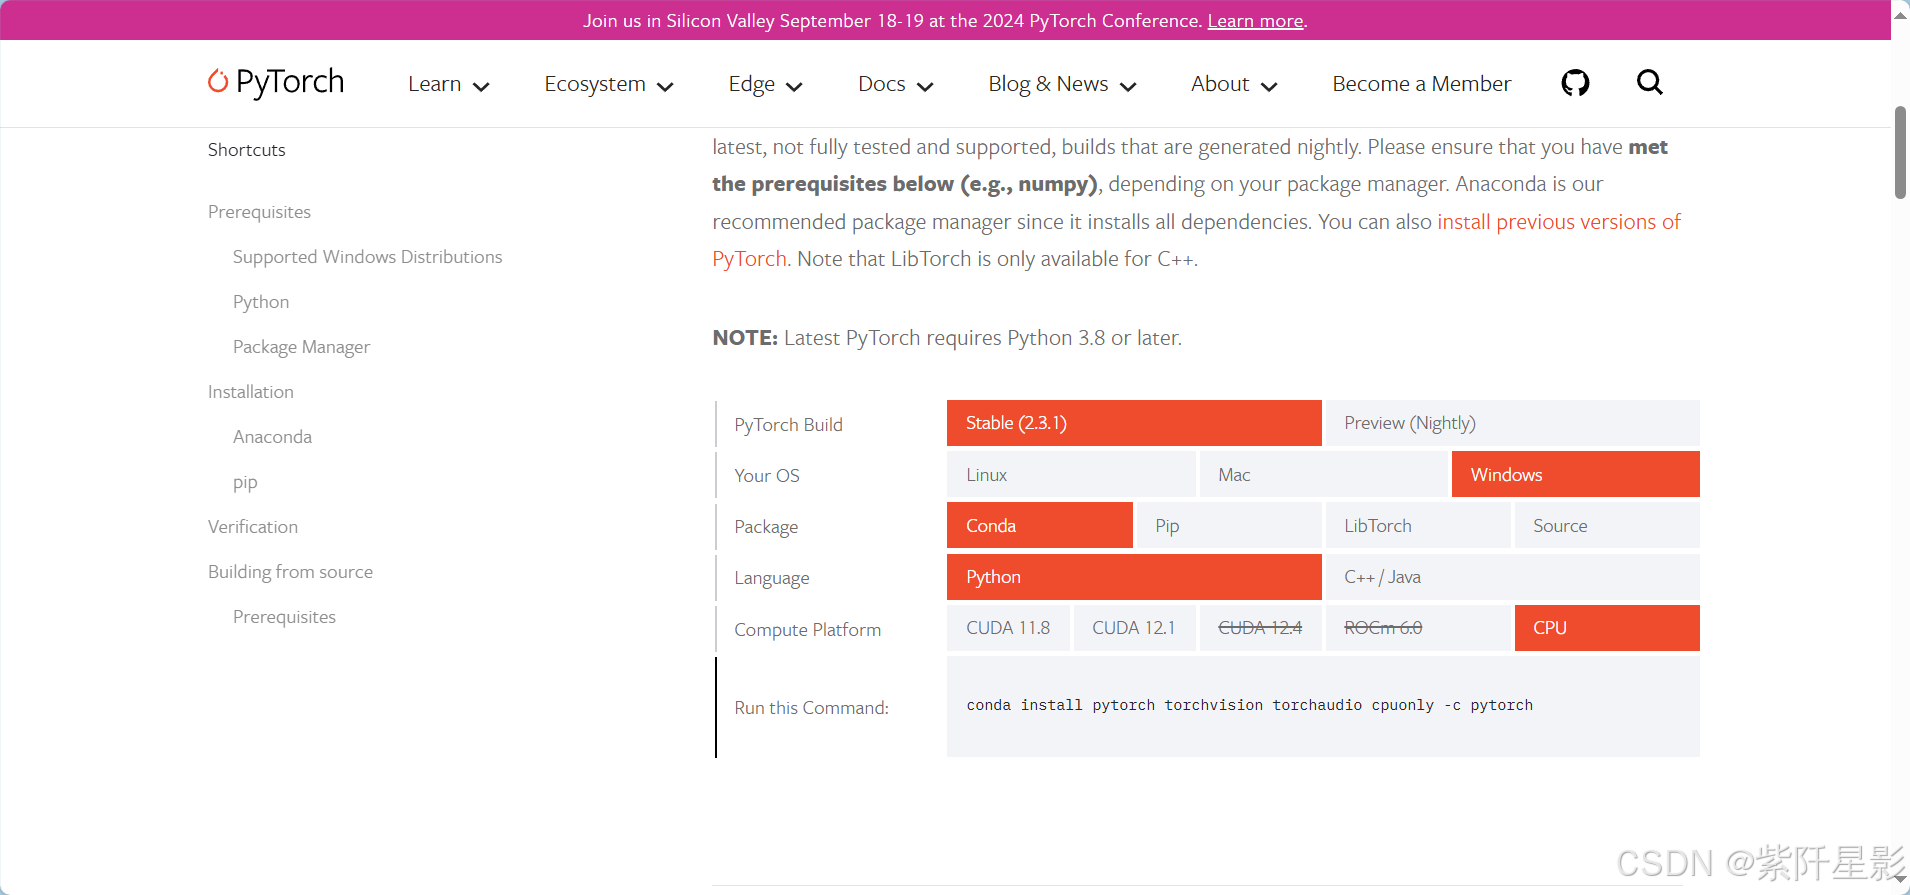Screen dimensions: 1910x895
Task: Choose Windows as your OS
Action: [1576, 474]
